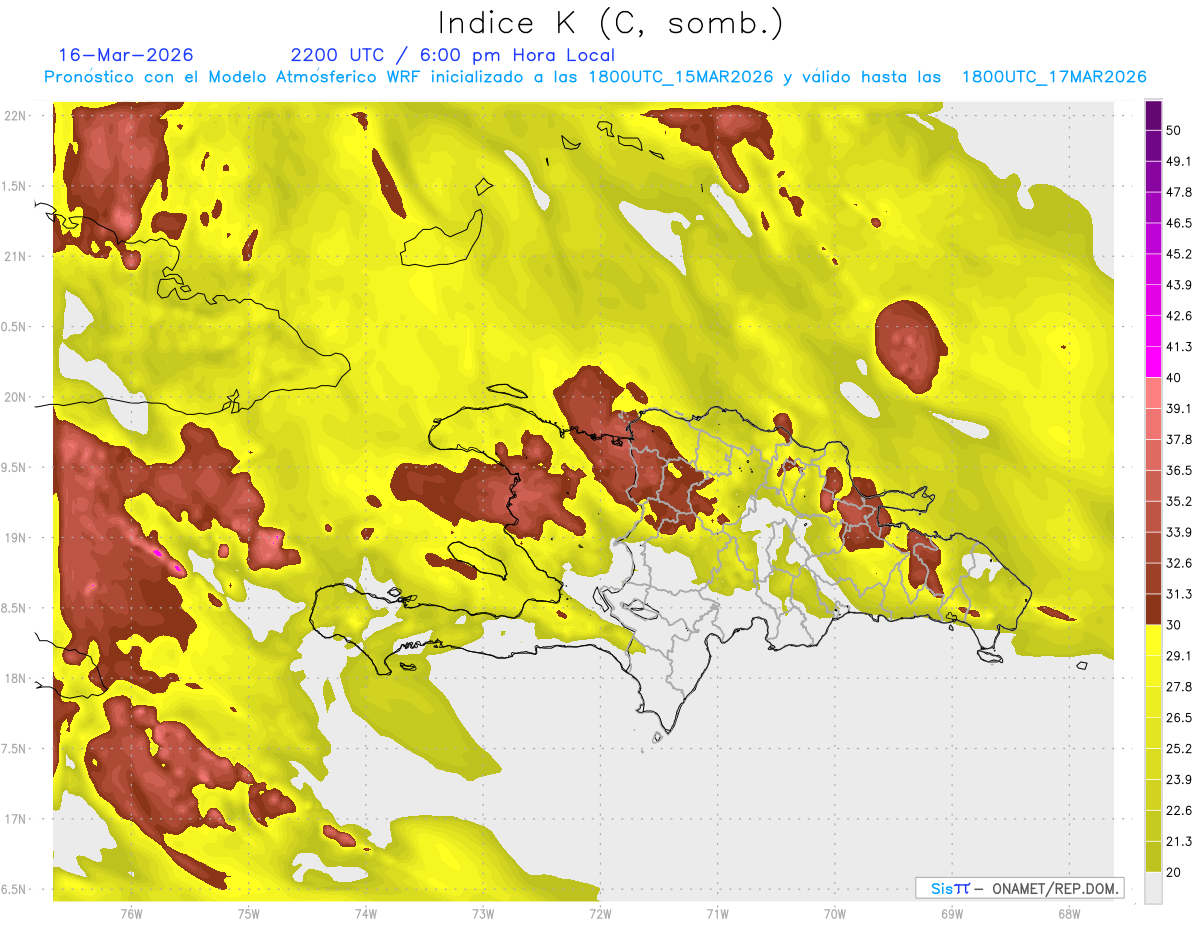Click the legend value '46.5'

tap(1179, 223)
